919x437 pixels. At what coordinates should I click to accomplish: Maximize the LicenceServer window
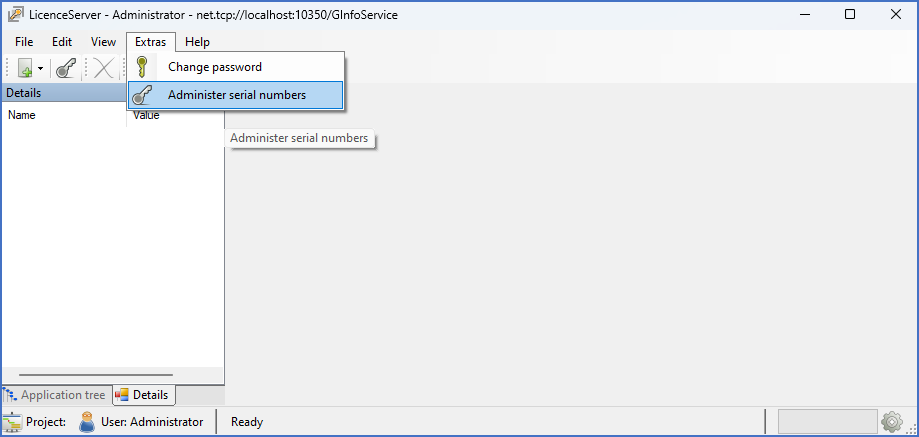[850, 15]
